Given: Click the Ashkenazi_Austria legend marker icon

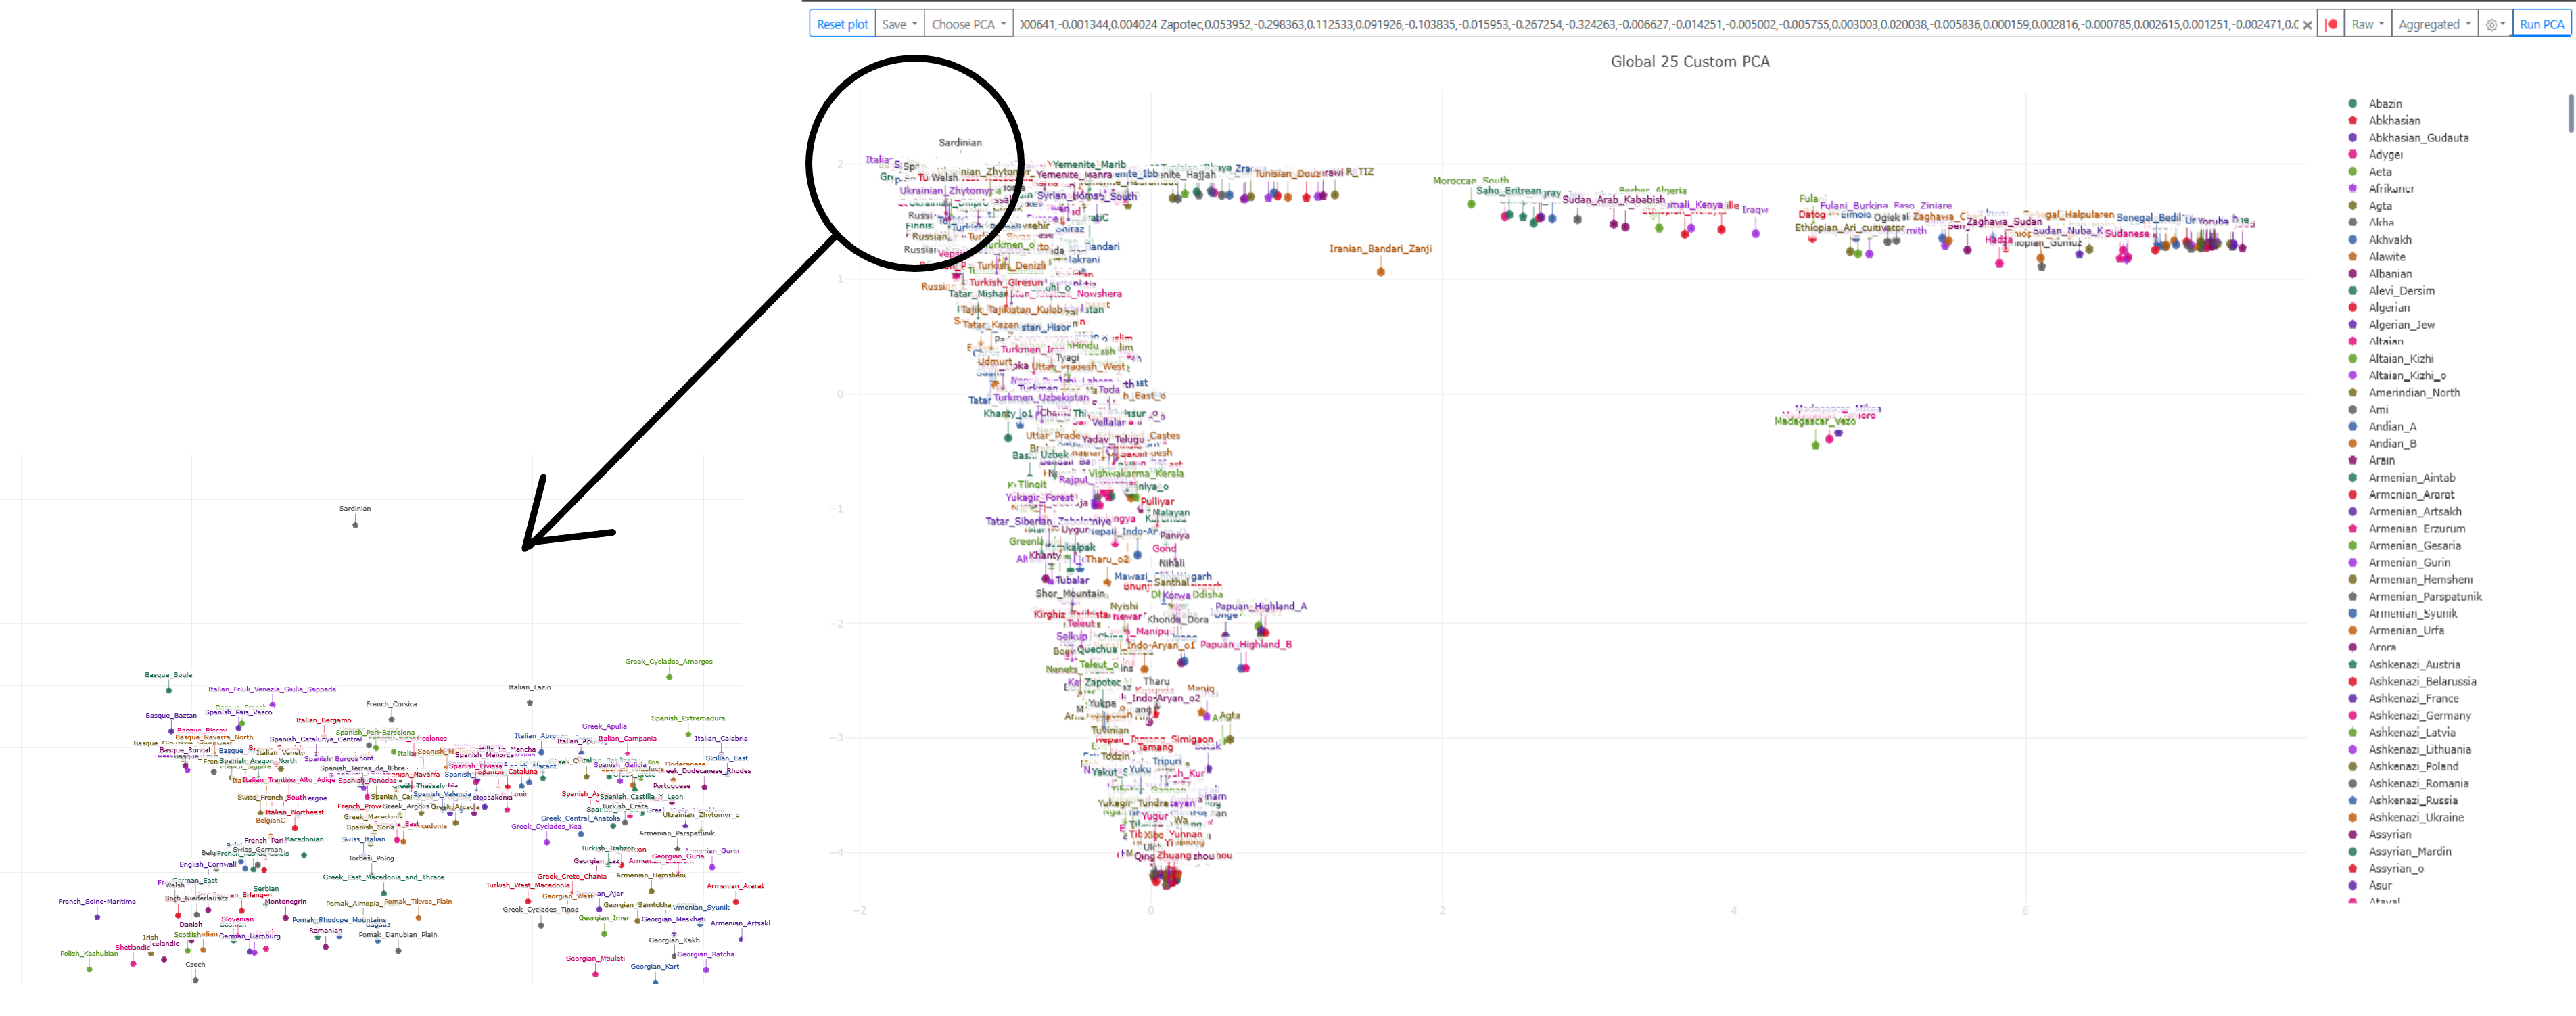Looking at the screenshot, I should pyautogui.click(x=2353, y=665).
